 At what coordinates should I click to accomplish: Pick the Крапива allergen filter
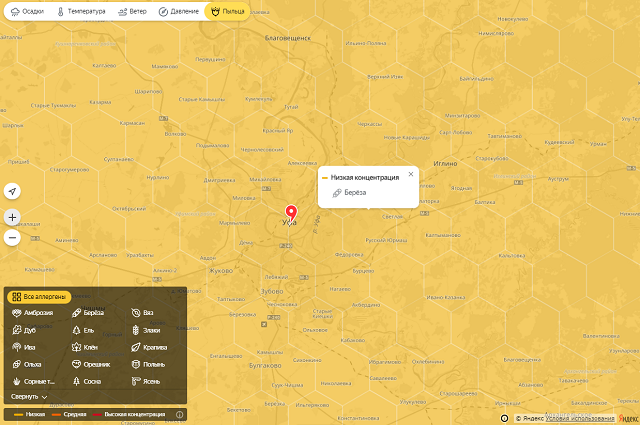tap(148, 347)
